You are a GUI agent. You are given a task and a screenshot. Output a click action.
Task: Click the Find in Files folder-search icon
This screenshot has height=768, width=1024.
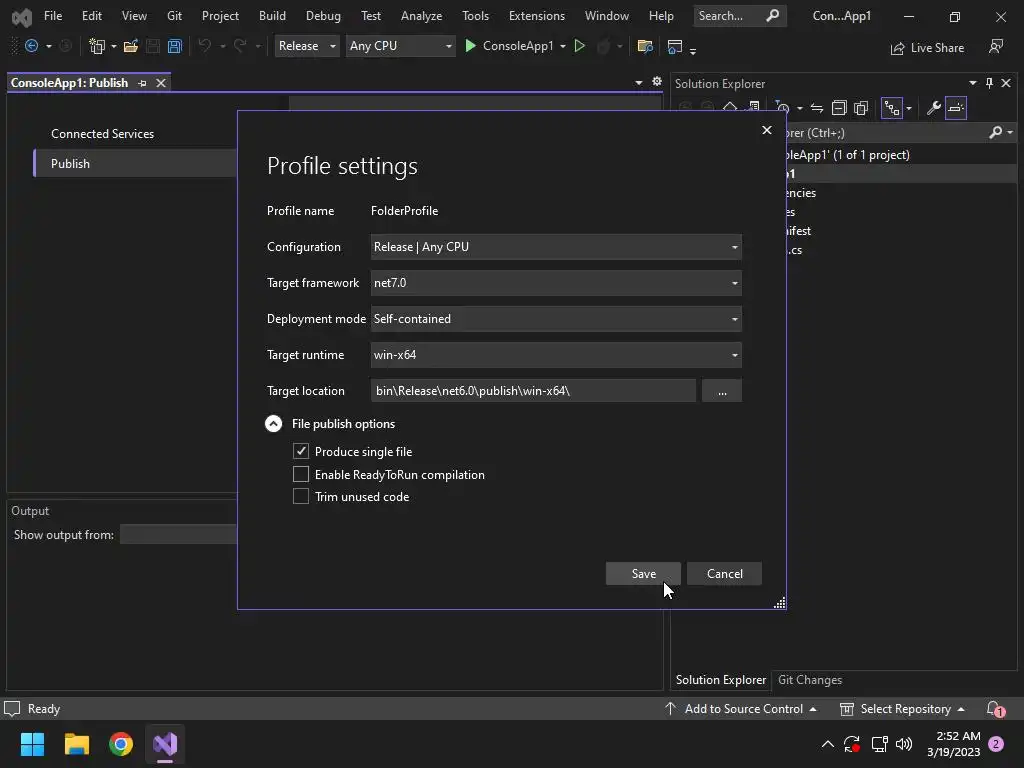pyautogui.click(x=645, y=46)
